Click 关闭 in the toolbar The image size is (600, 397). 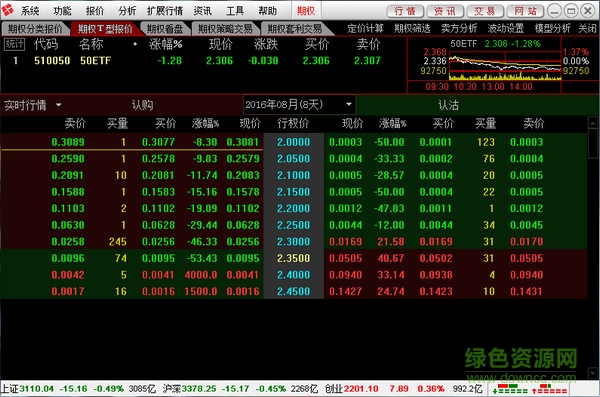(587, 28)
